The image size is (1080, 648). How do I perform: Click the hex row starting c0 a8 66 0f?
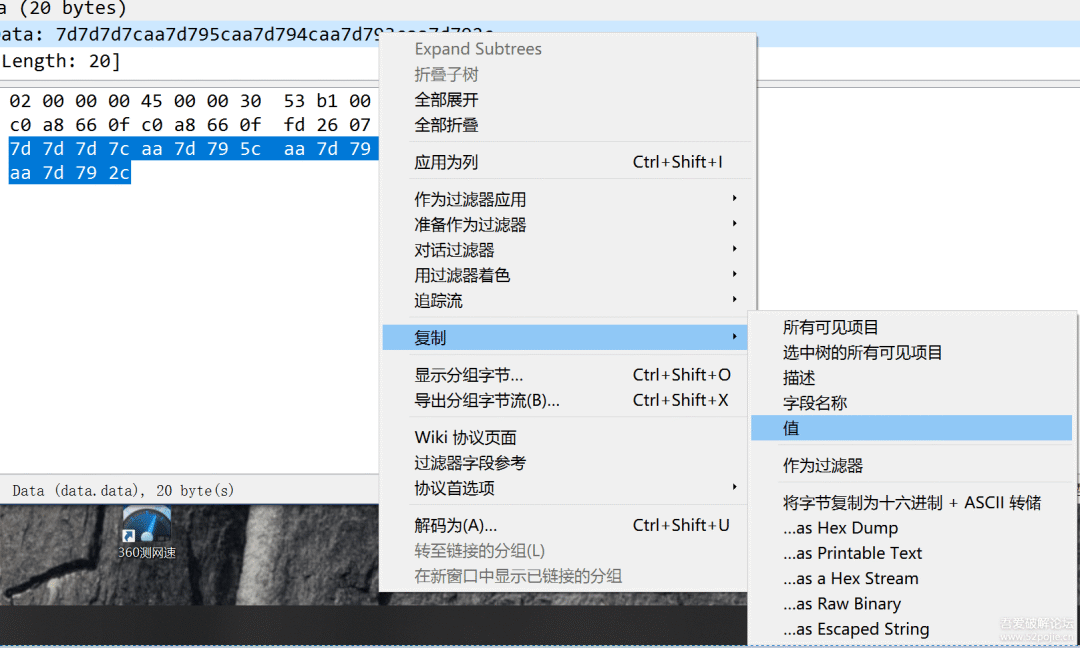pos(190,125)
